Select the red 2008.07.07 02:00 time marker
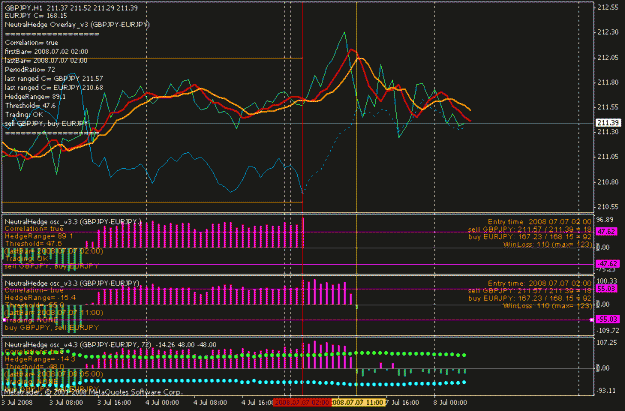 302,402
